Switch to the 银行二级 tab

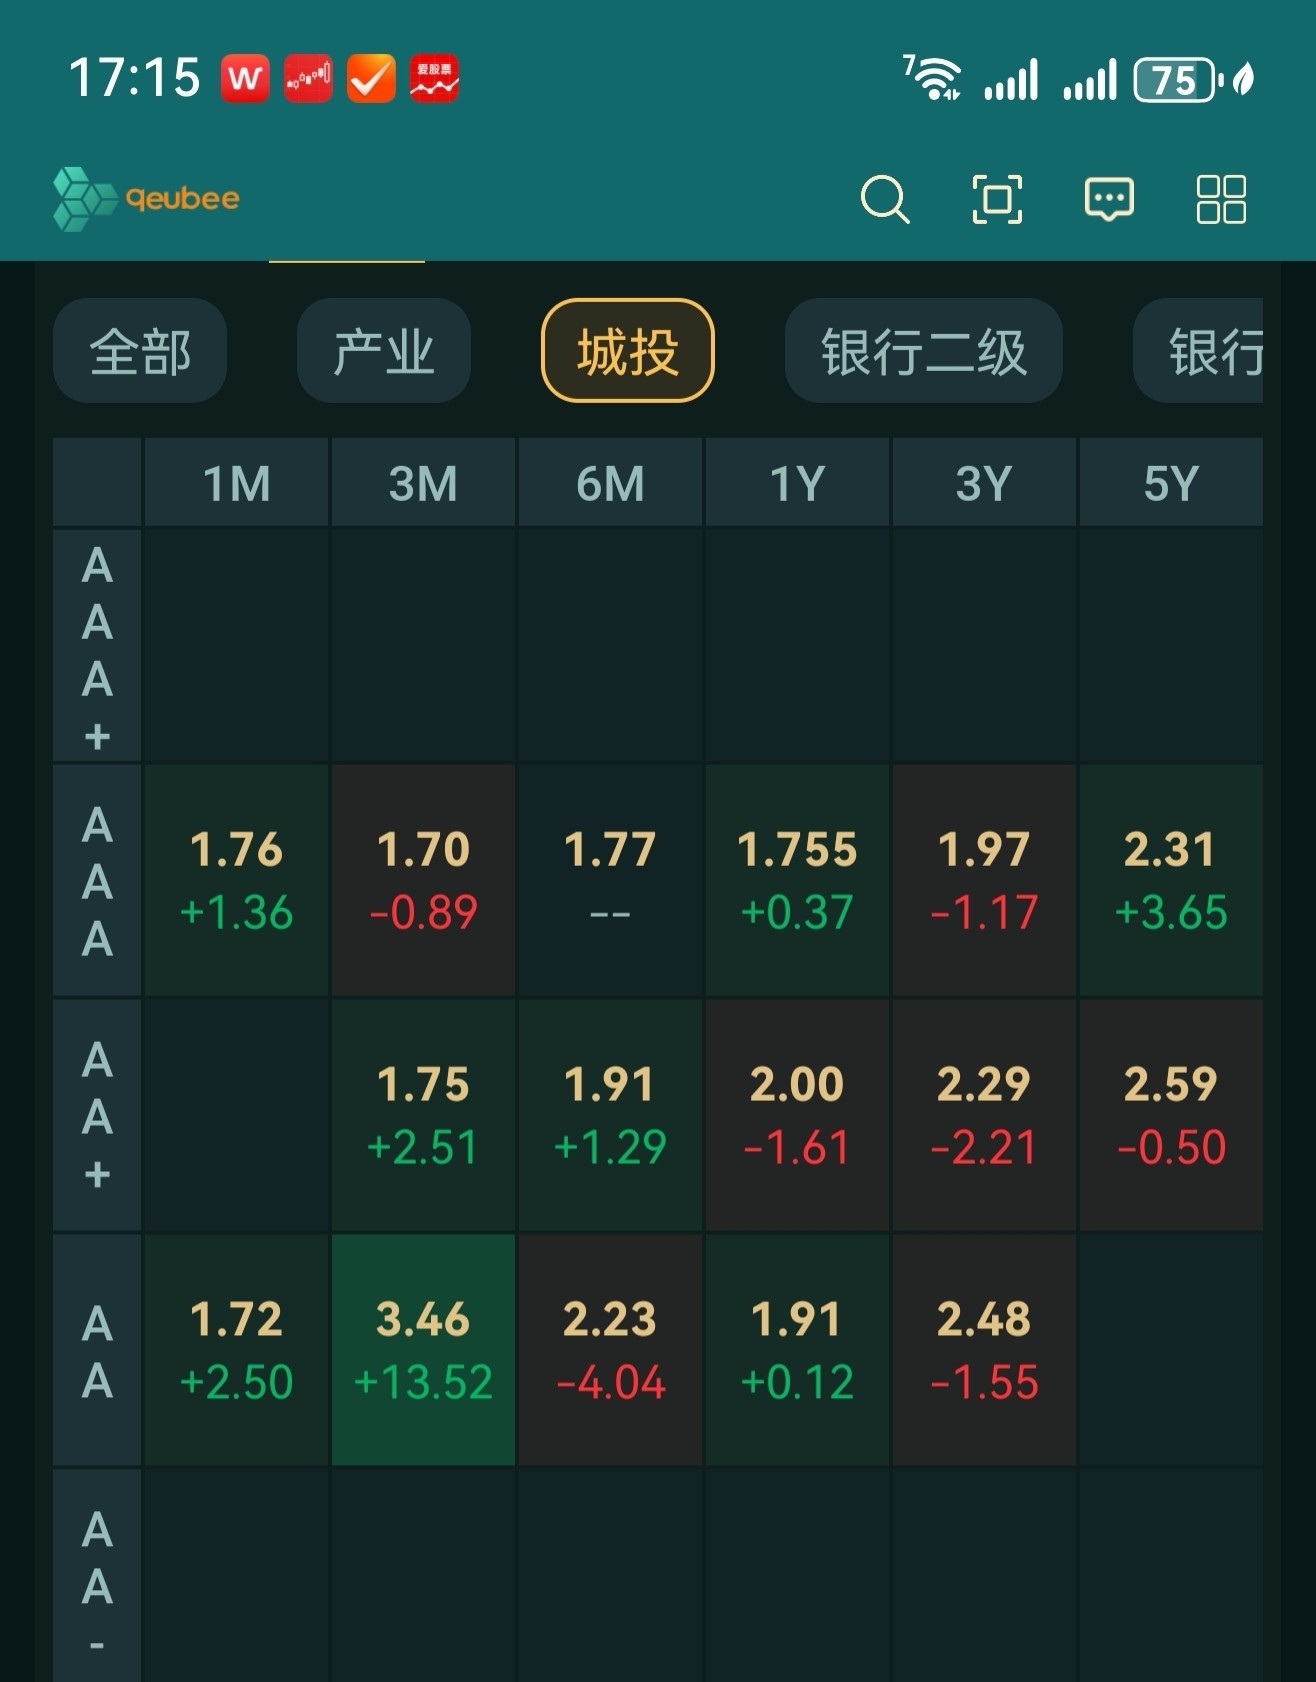coord(923,351)
